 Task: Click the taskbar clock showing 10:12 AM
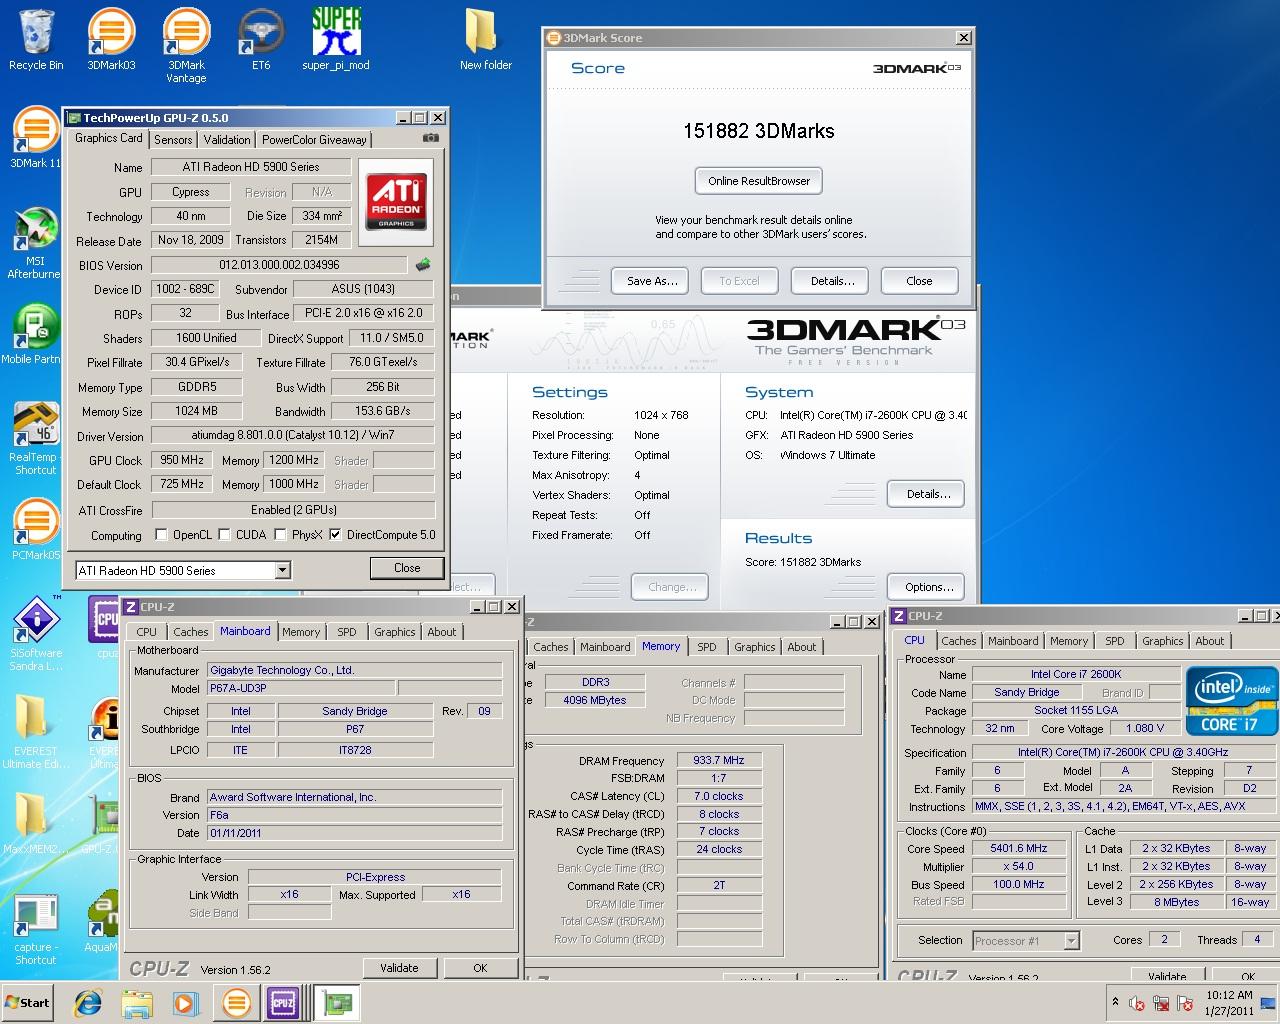pyautogui.click(x=1229, y=1003)
